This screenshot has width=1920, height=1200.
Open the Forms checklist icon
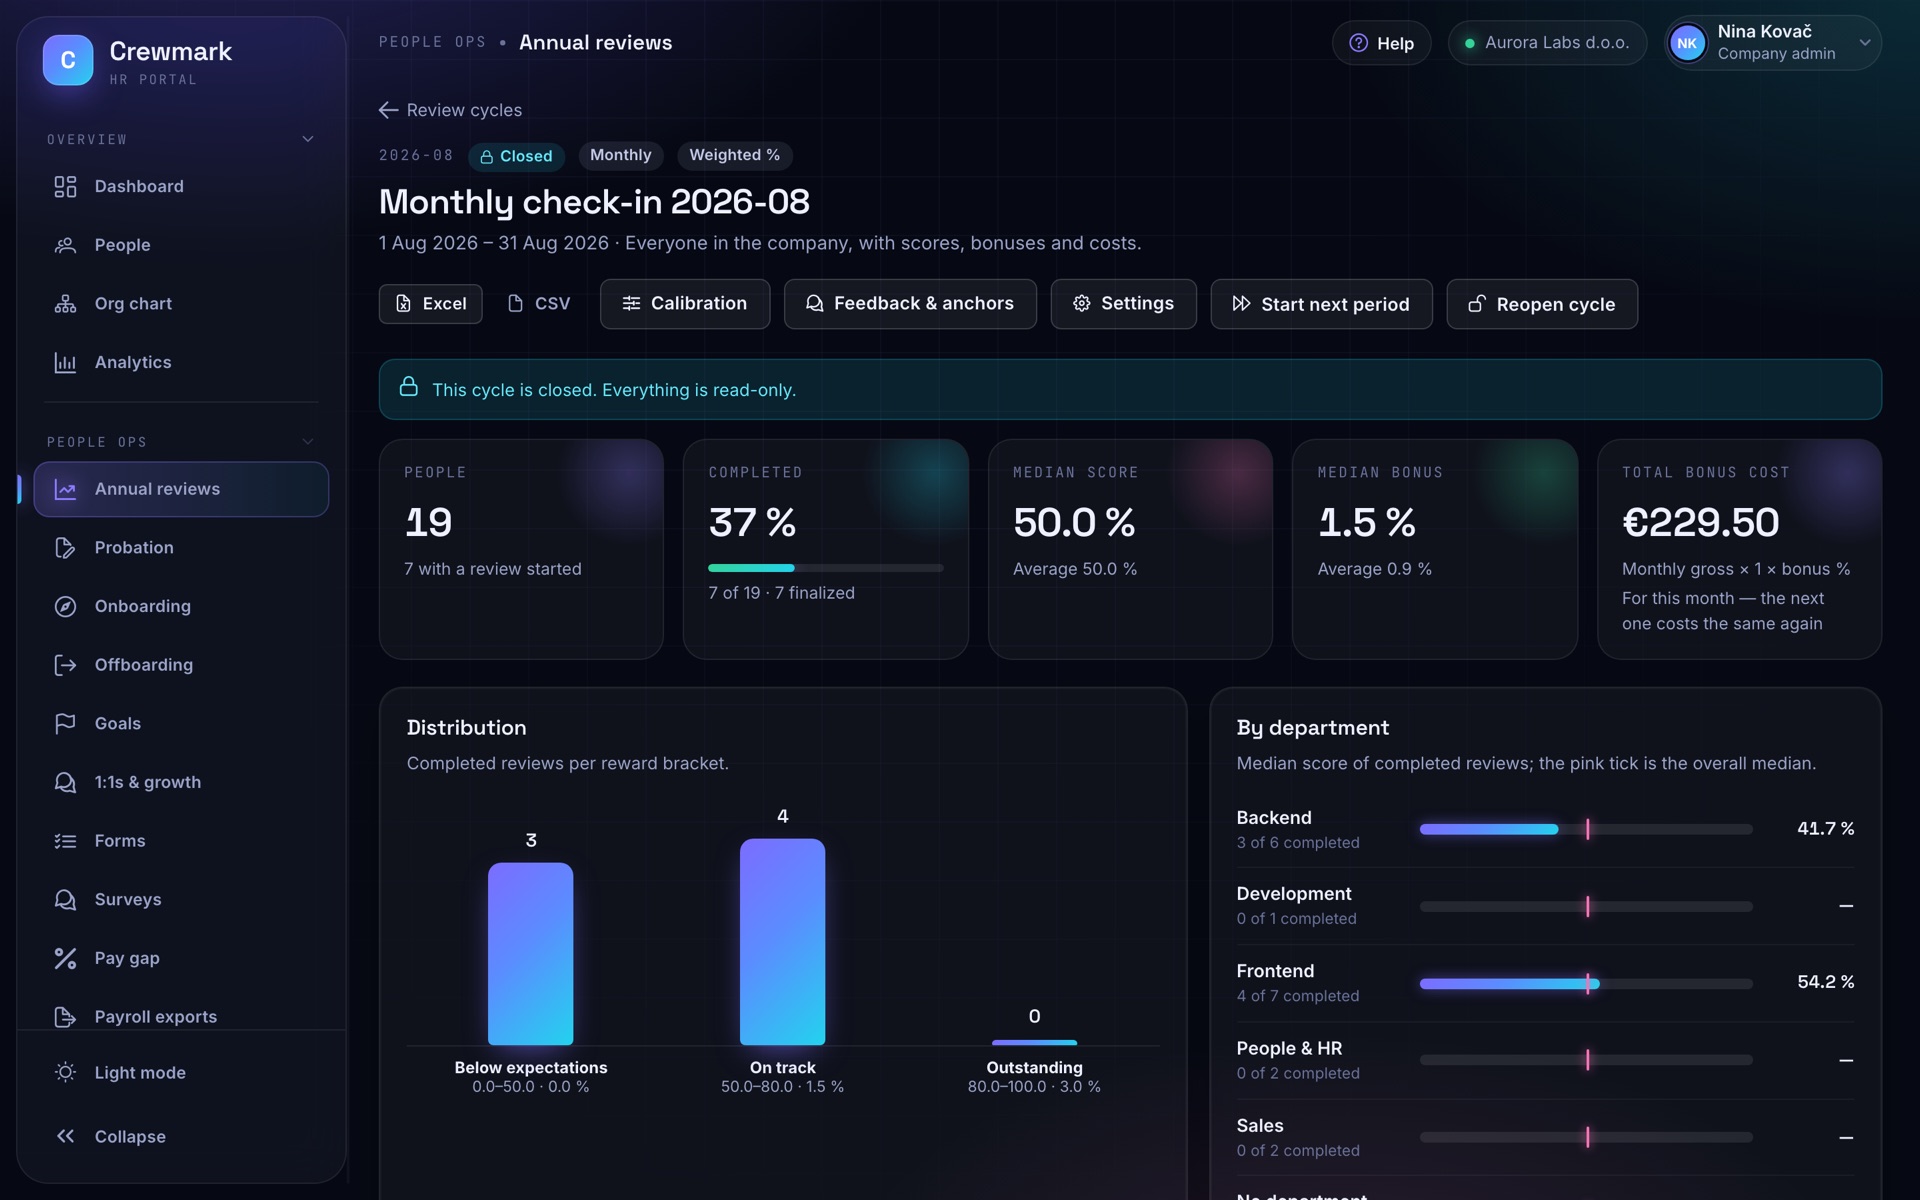[x=65, y=841]
